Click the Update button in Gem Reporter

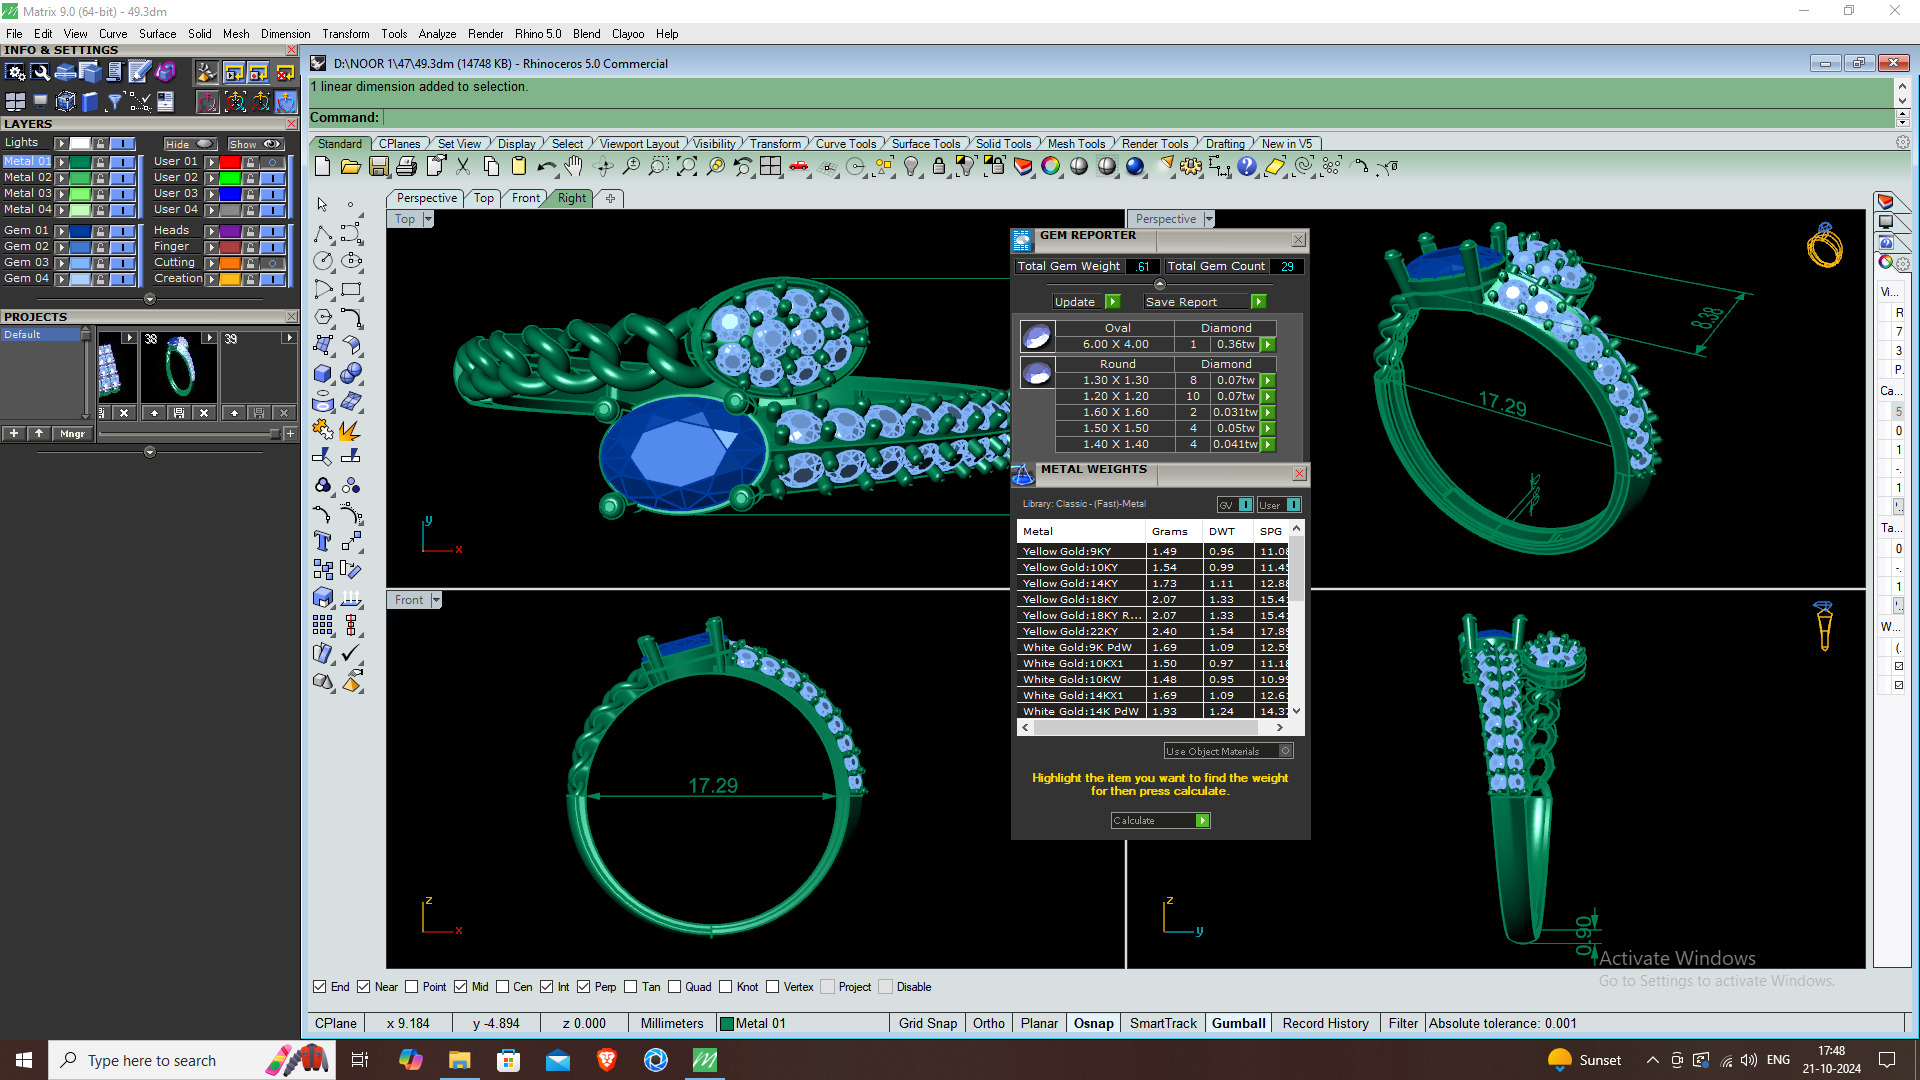(1086, 302)
